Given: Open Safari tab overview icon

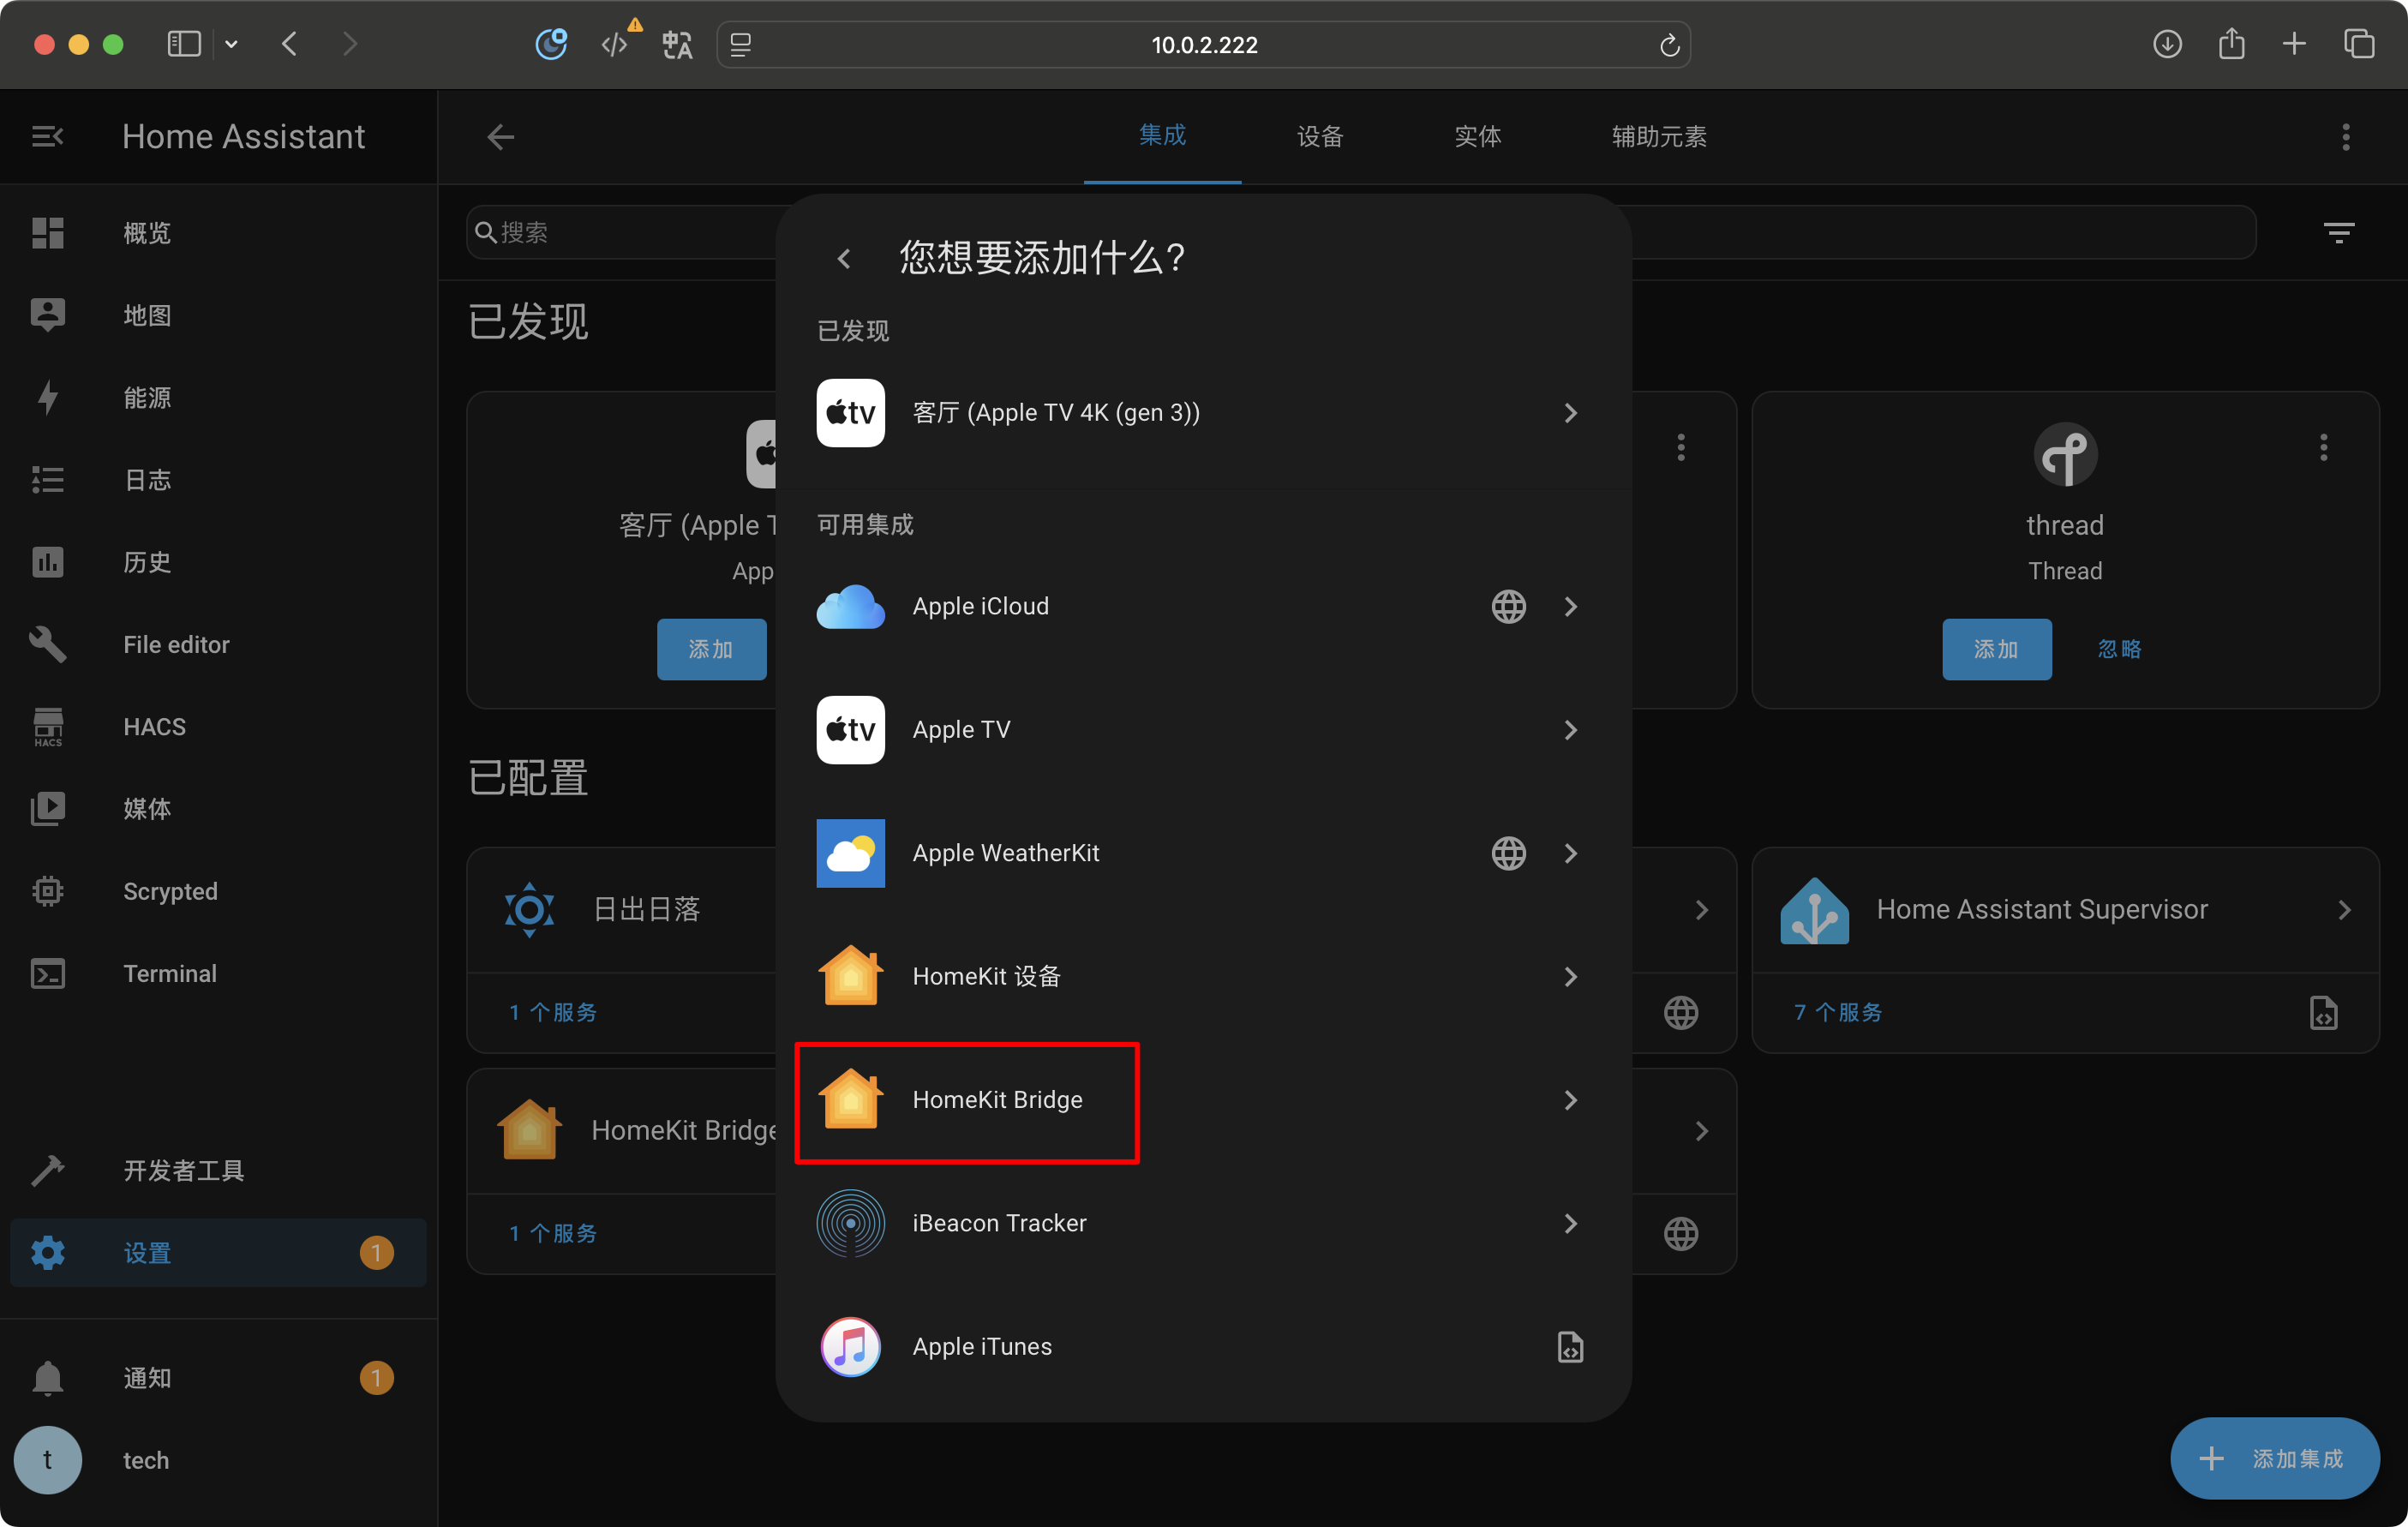Looking at the screenshot, I should pyautogui.click(x=2359, y=44).
